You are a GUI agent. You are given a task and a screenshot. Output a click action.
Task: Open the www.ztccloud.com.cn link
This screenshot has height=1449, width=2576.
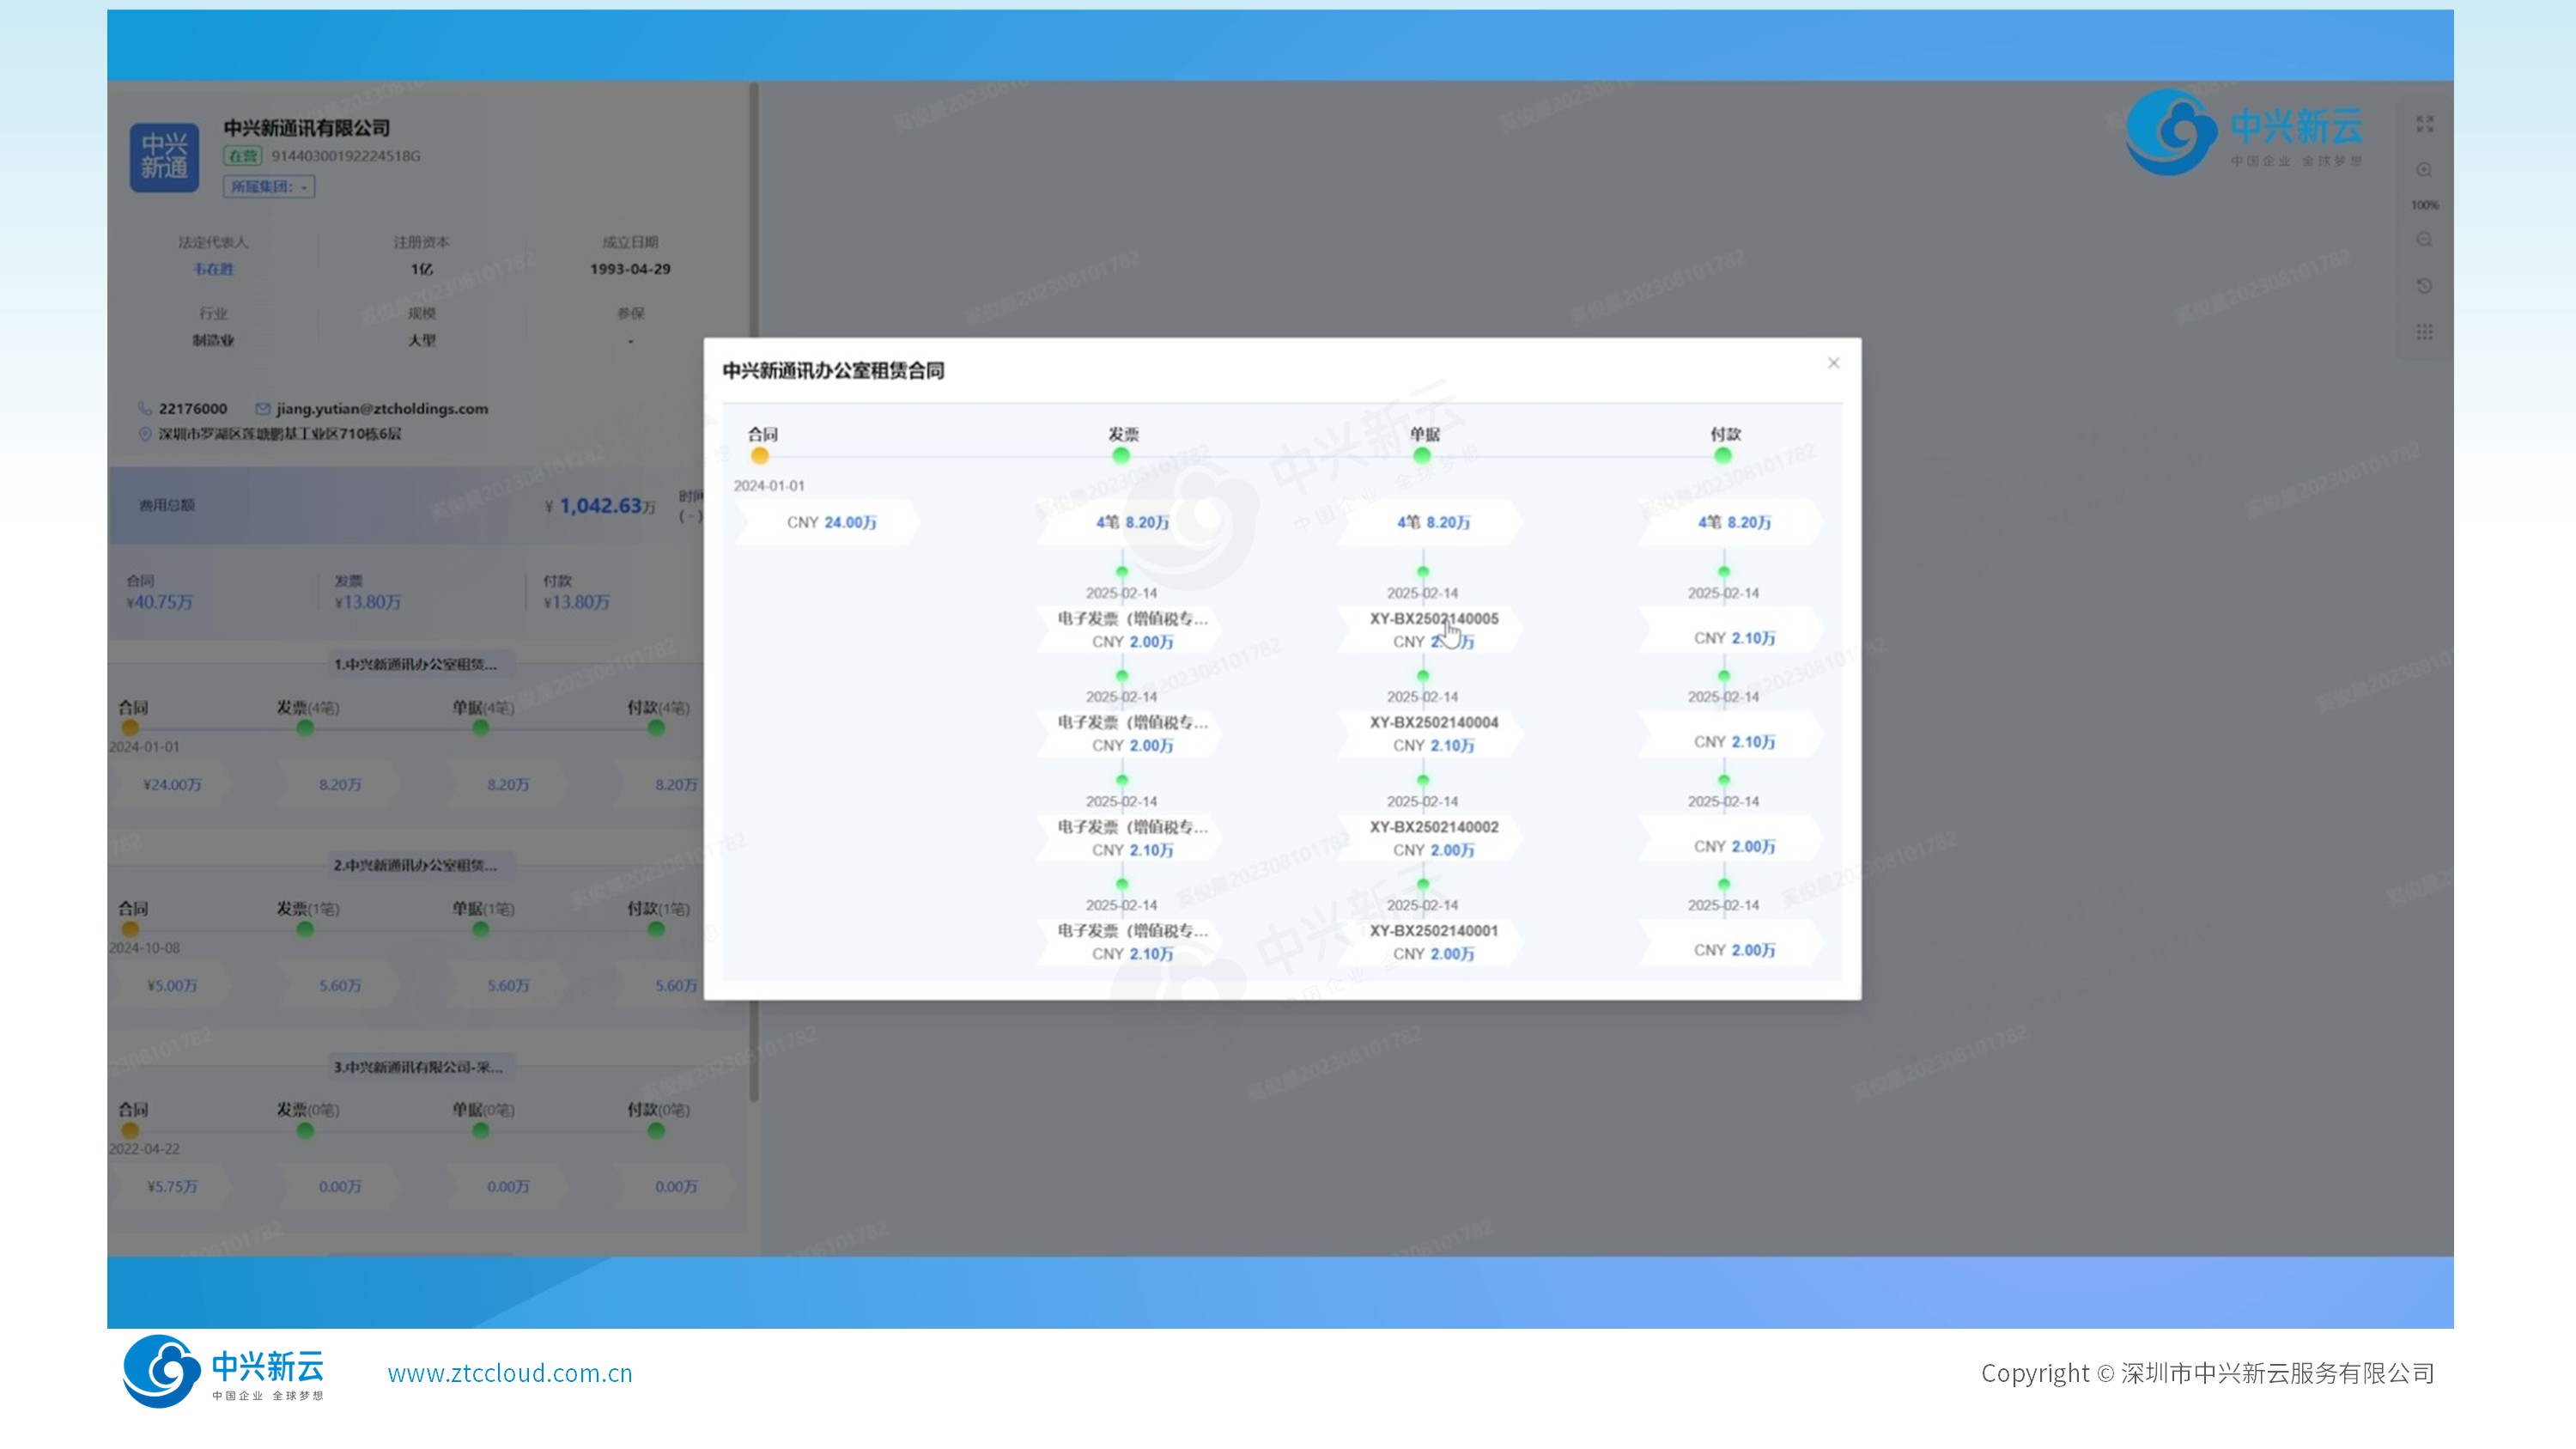click(510, 1373)
